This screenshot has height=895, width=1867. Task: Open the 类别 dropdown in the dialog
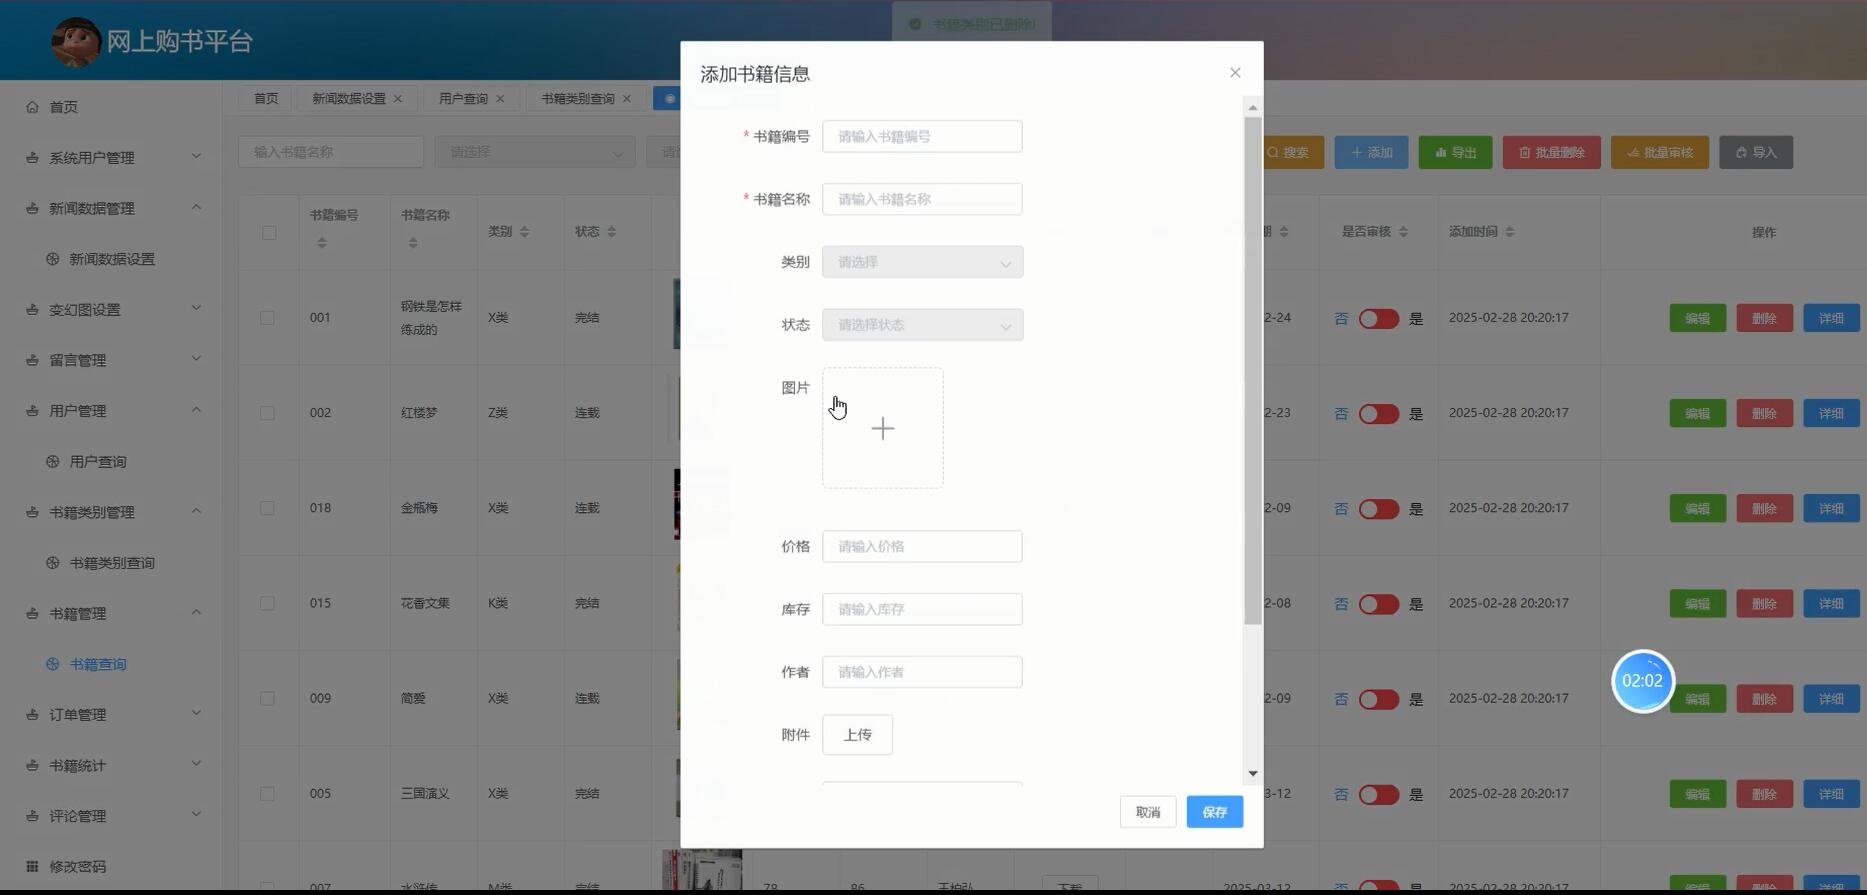(922, 262)
